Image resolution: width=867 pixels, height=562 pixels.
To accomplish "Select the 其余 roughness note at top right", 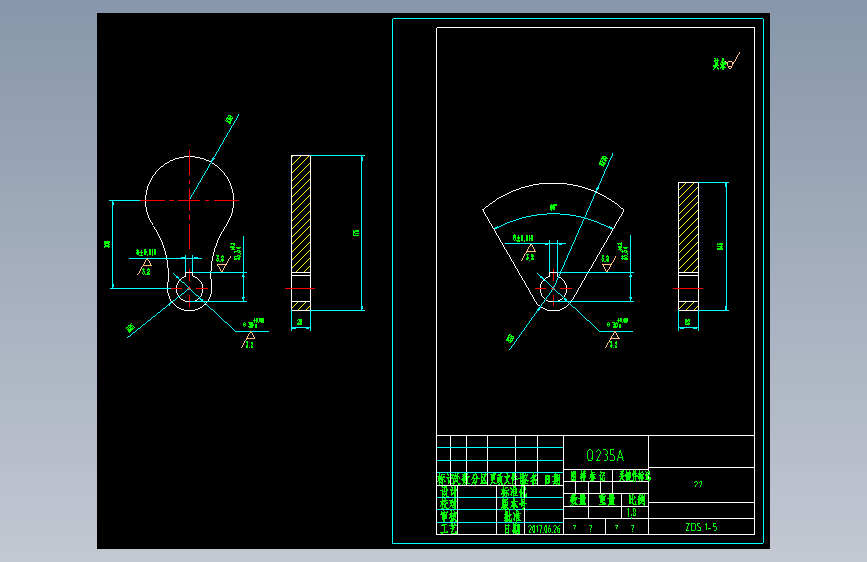I will [725, 61].
